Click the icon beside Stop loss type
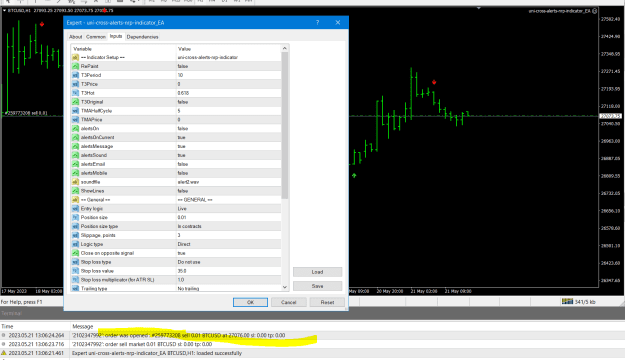 point(75,262)
